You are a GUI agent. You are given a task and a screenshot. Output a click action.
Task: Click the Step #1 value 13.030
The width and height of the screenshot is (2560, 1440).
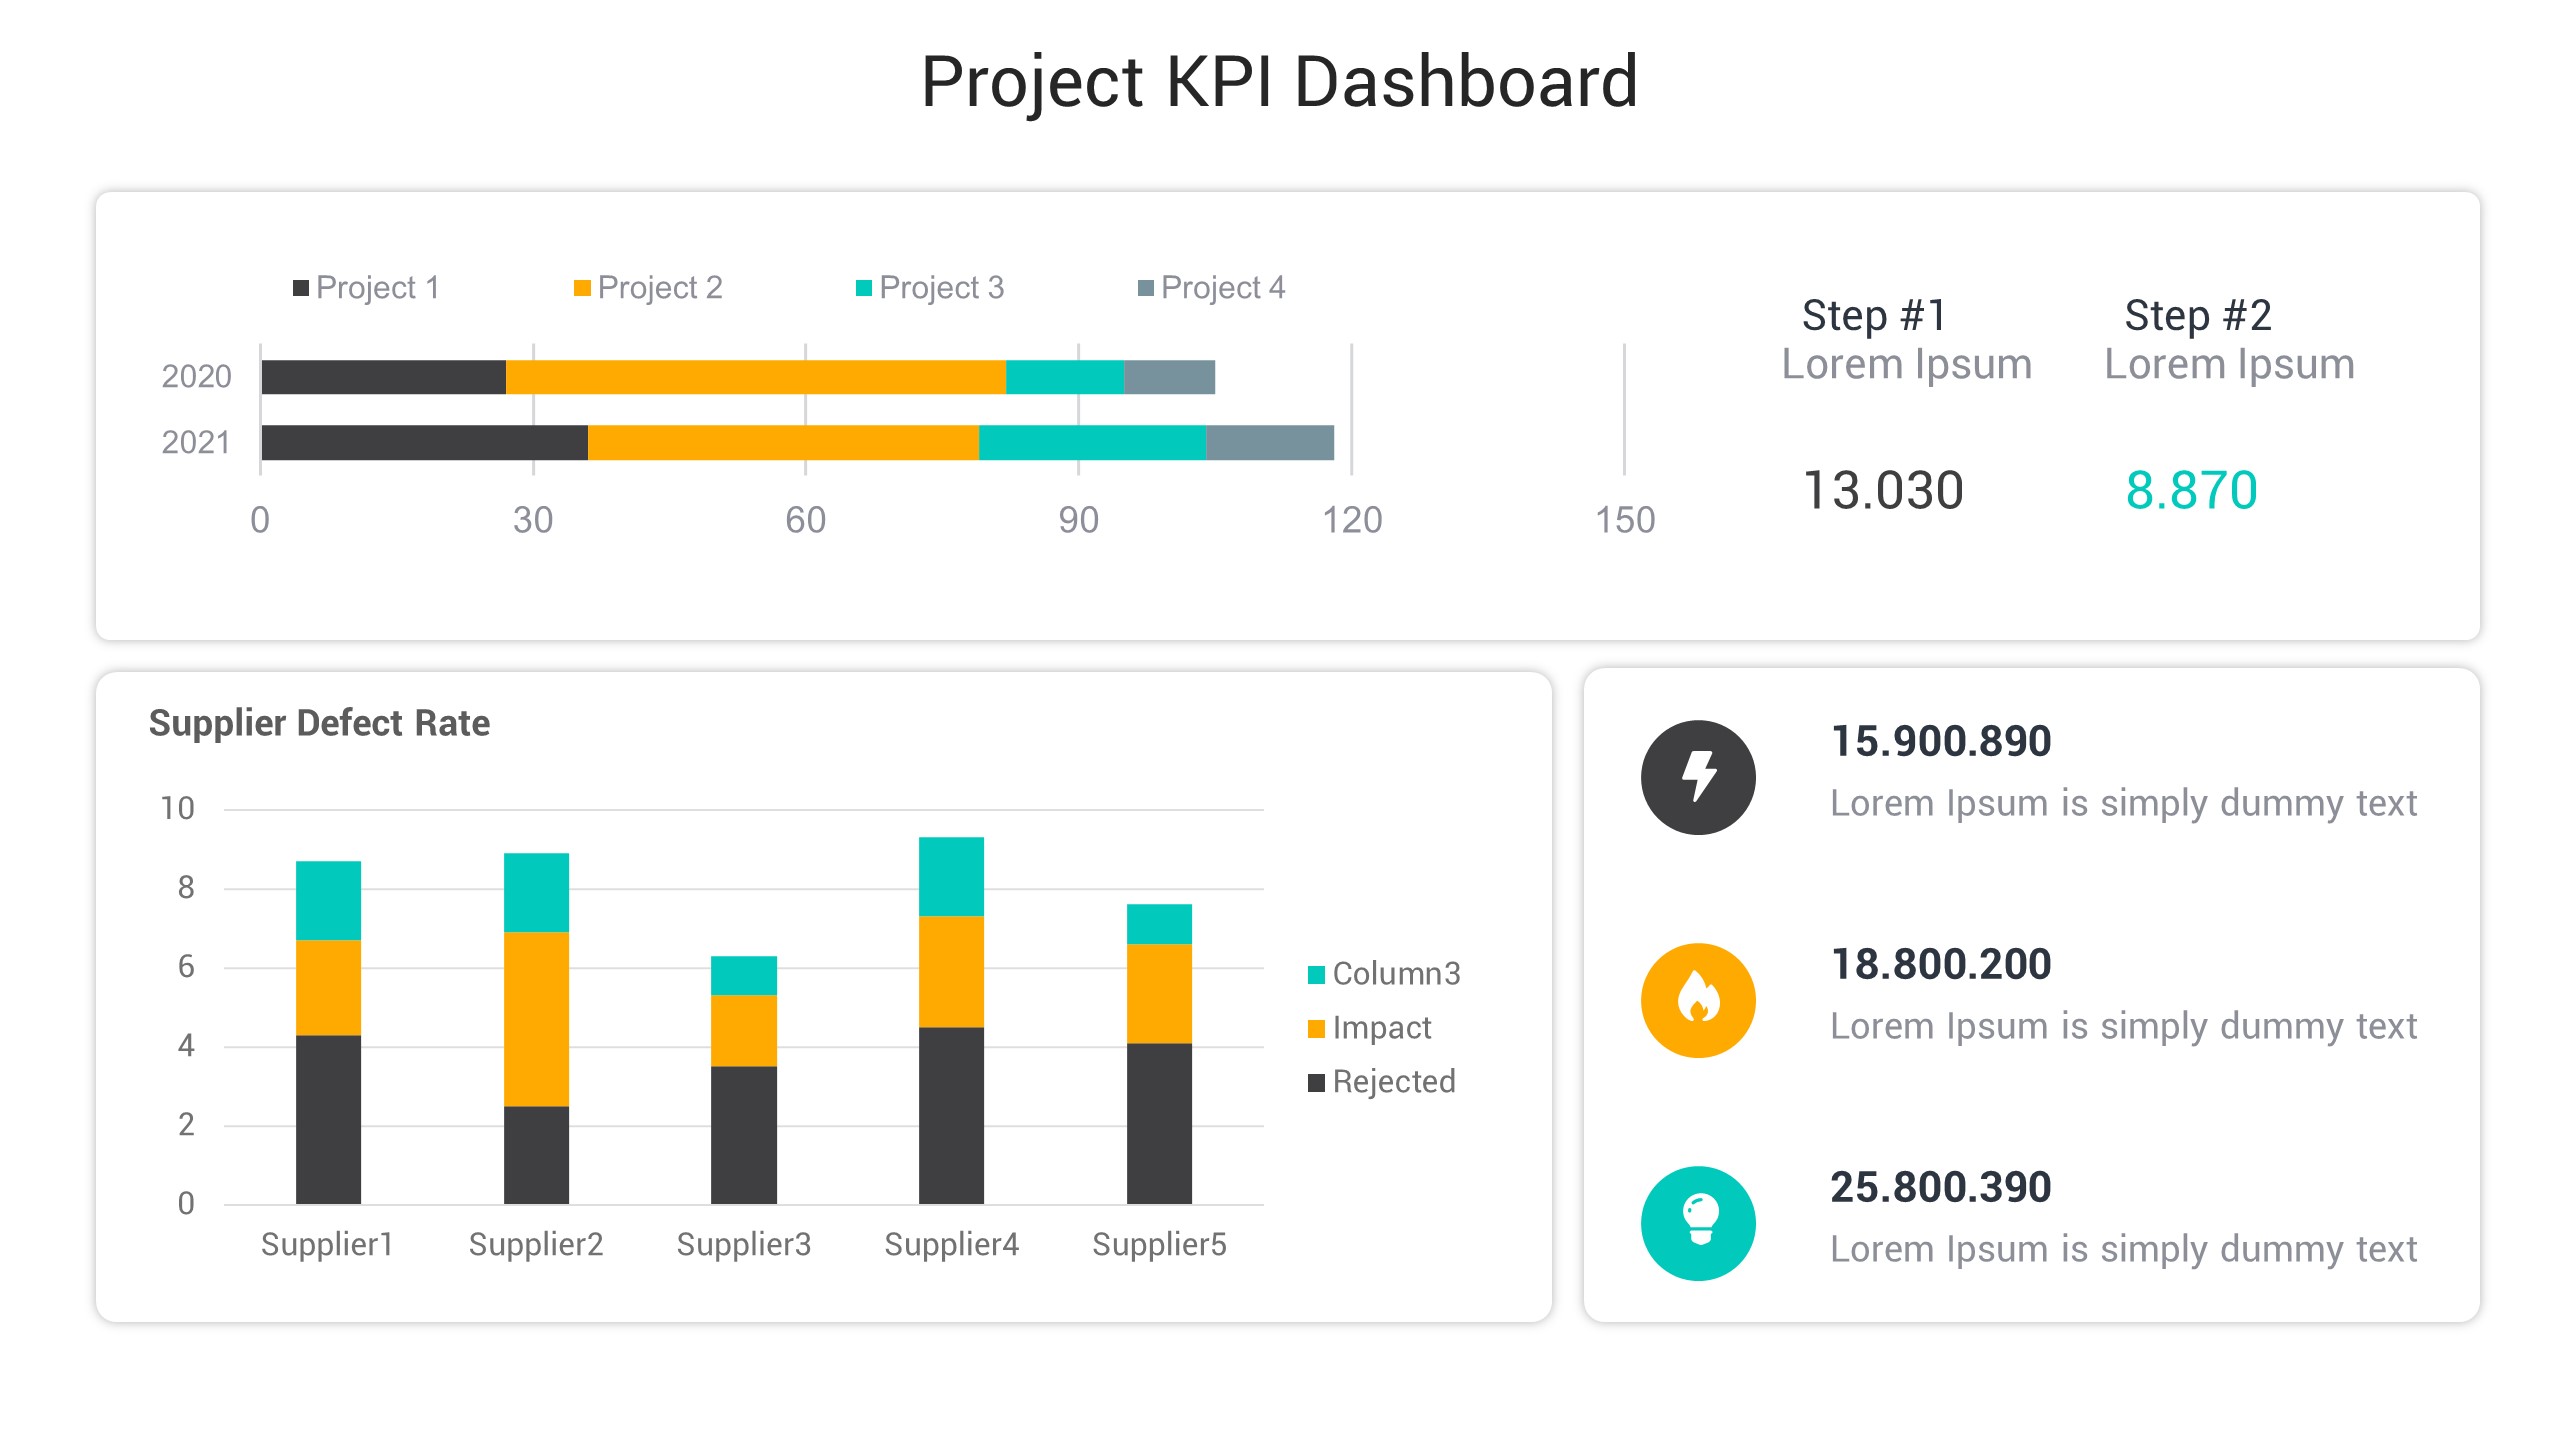click(x=1883, y=490)
